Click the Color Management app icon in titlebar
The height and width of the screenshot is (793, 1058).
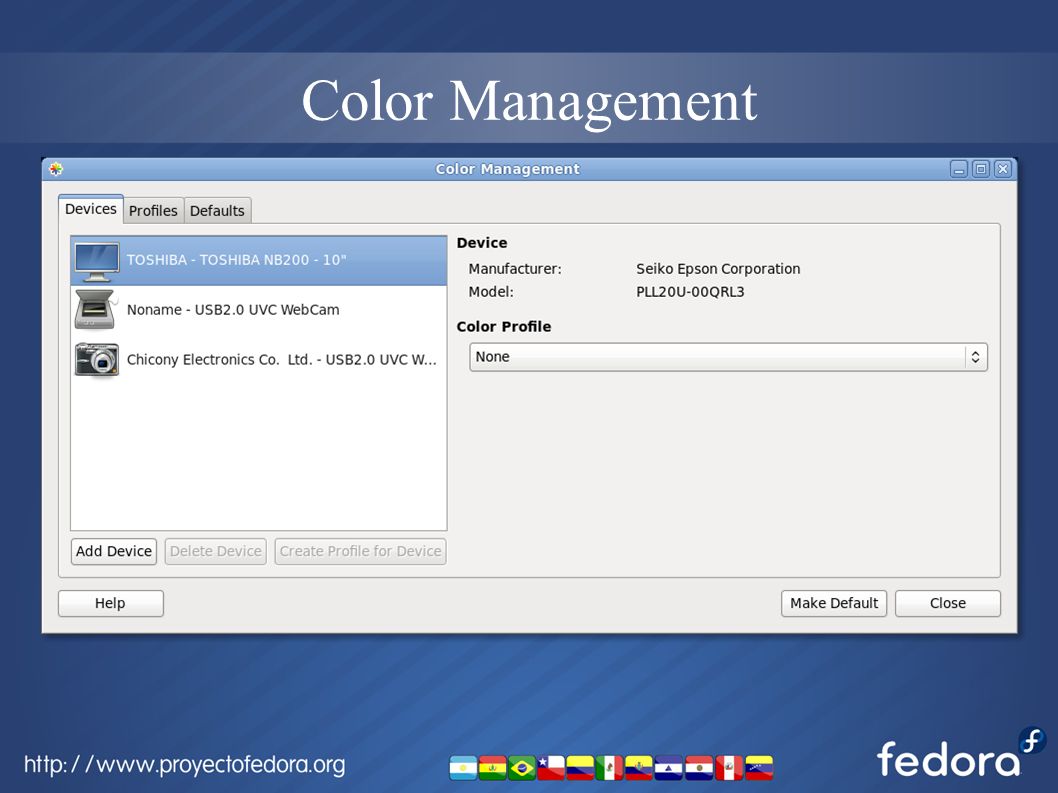[56, 169]
